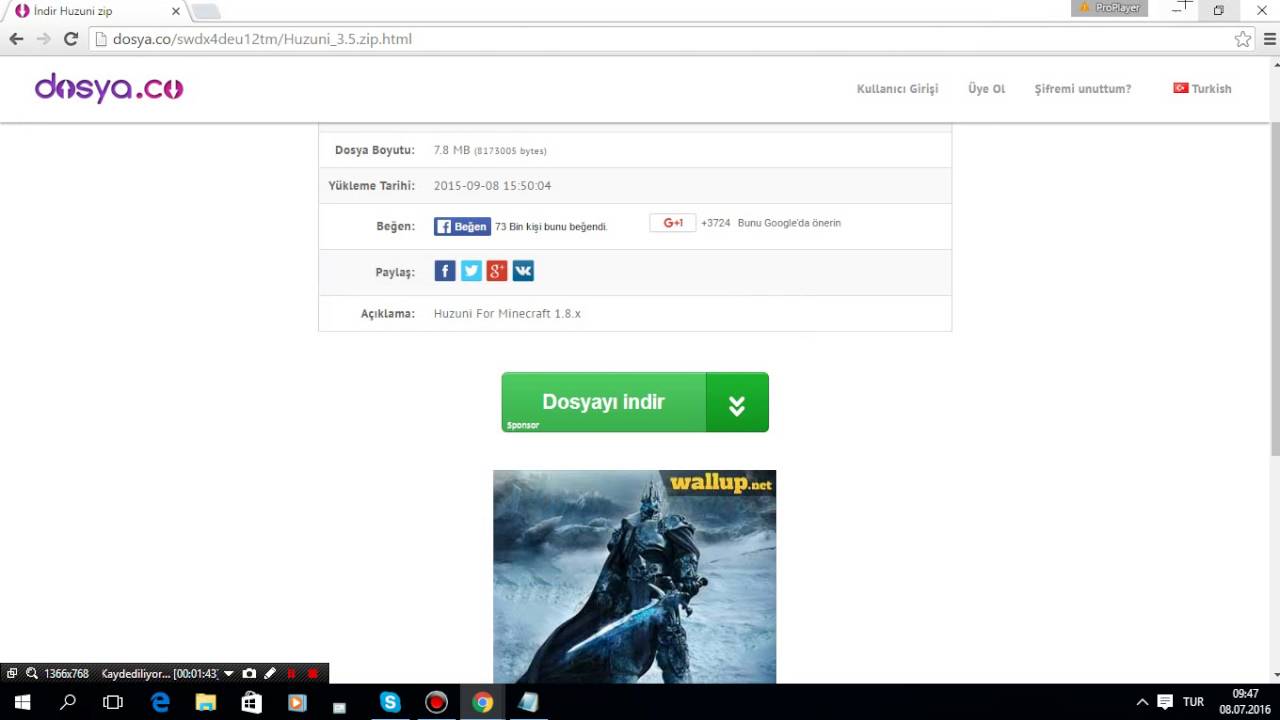This screenshot has width=1280, height=720.
Task: Click the Google G+1 button
Action: coord(673,223)
